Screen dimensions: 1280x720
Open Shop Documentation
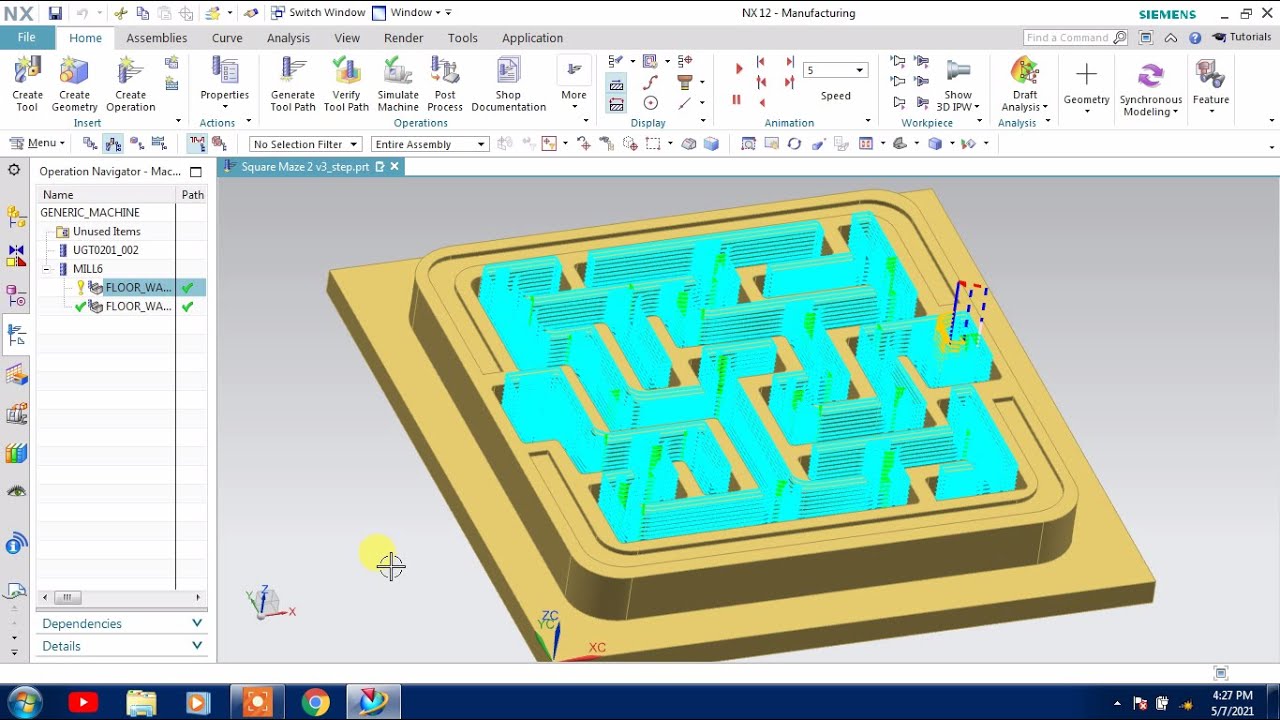(508, 83)
